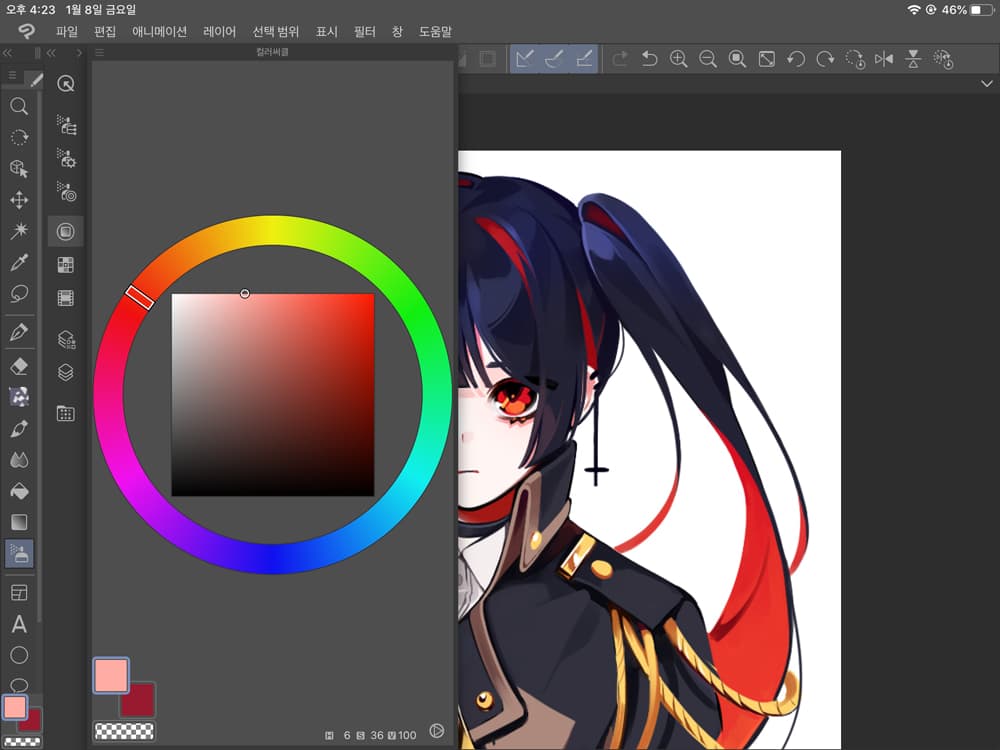Open the Layer palette stack icon
Image resolution: width=1000 pixels, height=750 pixels.
coord(66,372)
